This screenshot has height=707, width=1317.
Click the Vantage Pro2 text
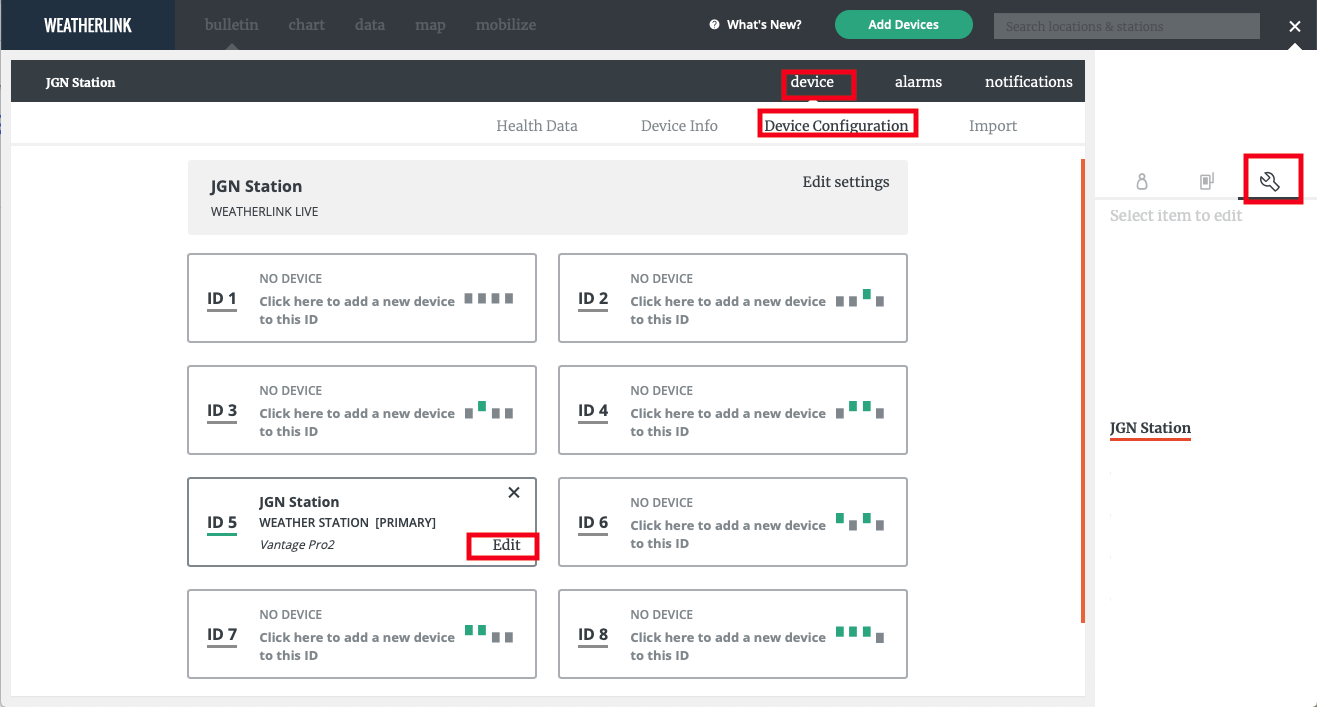(x=297, y=544)
